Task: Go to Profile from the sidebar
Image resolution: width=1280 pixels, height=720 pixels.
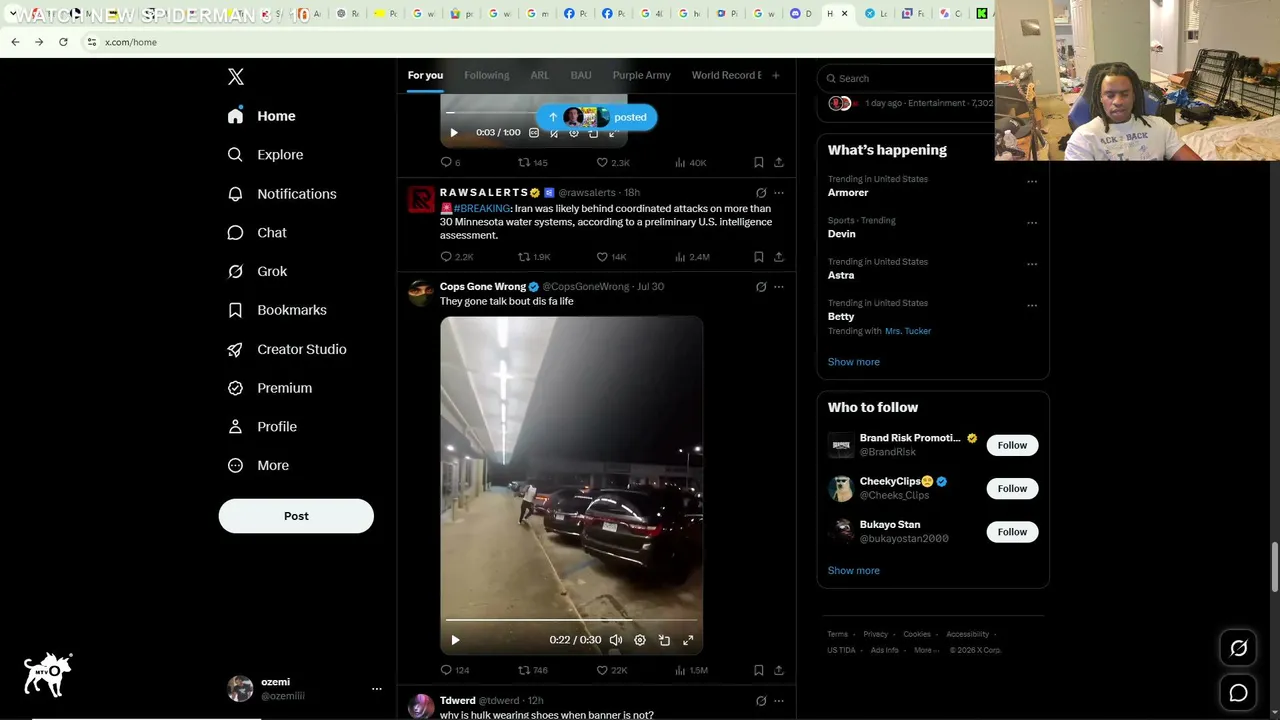Action: (x=262, y=427)
